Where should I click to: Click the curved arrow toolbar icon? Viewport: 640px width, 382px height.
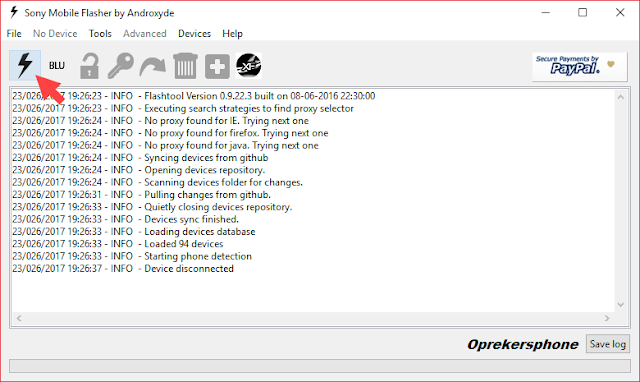[x=153, y=66]
